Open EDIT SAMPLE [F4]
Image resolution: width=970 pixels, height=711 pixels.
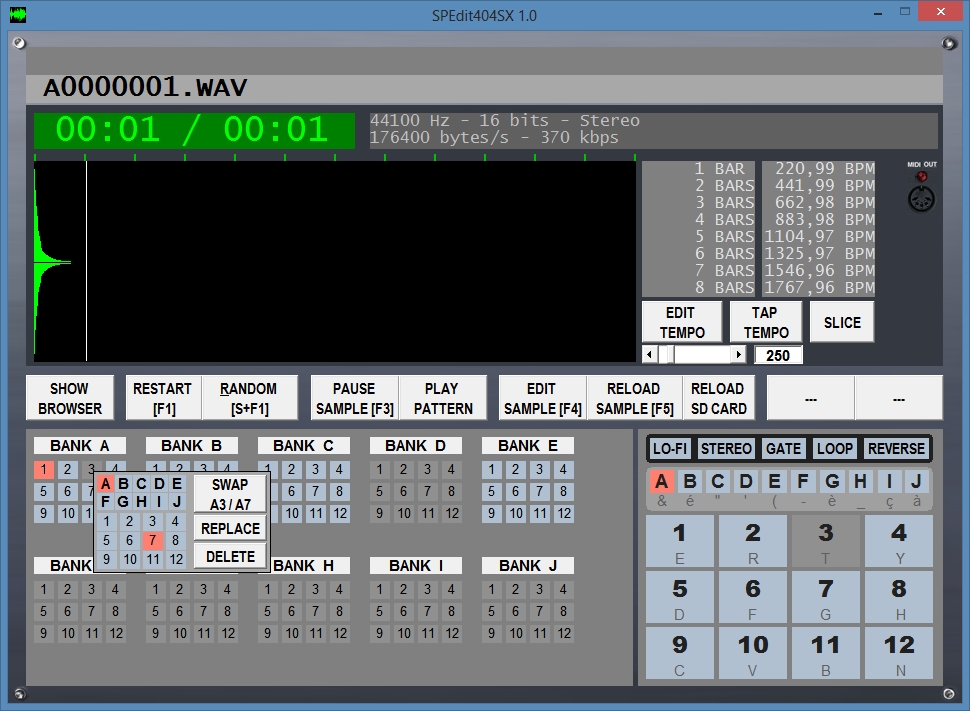click(x=543, y=399)
